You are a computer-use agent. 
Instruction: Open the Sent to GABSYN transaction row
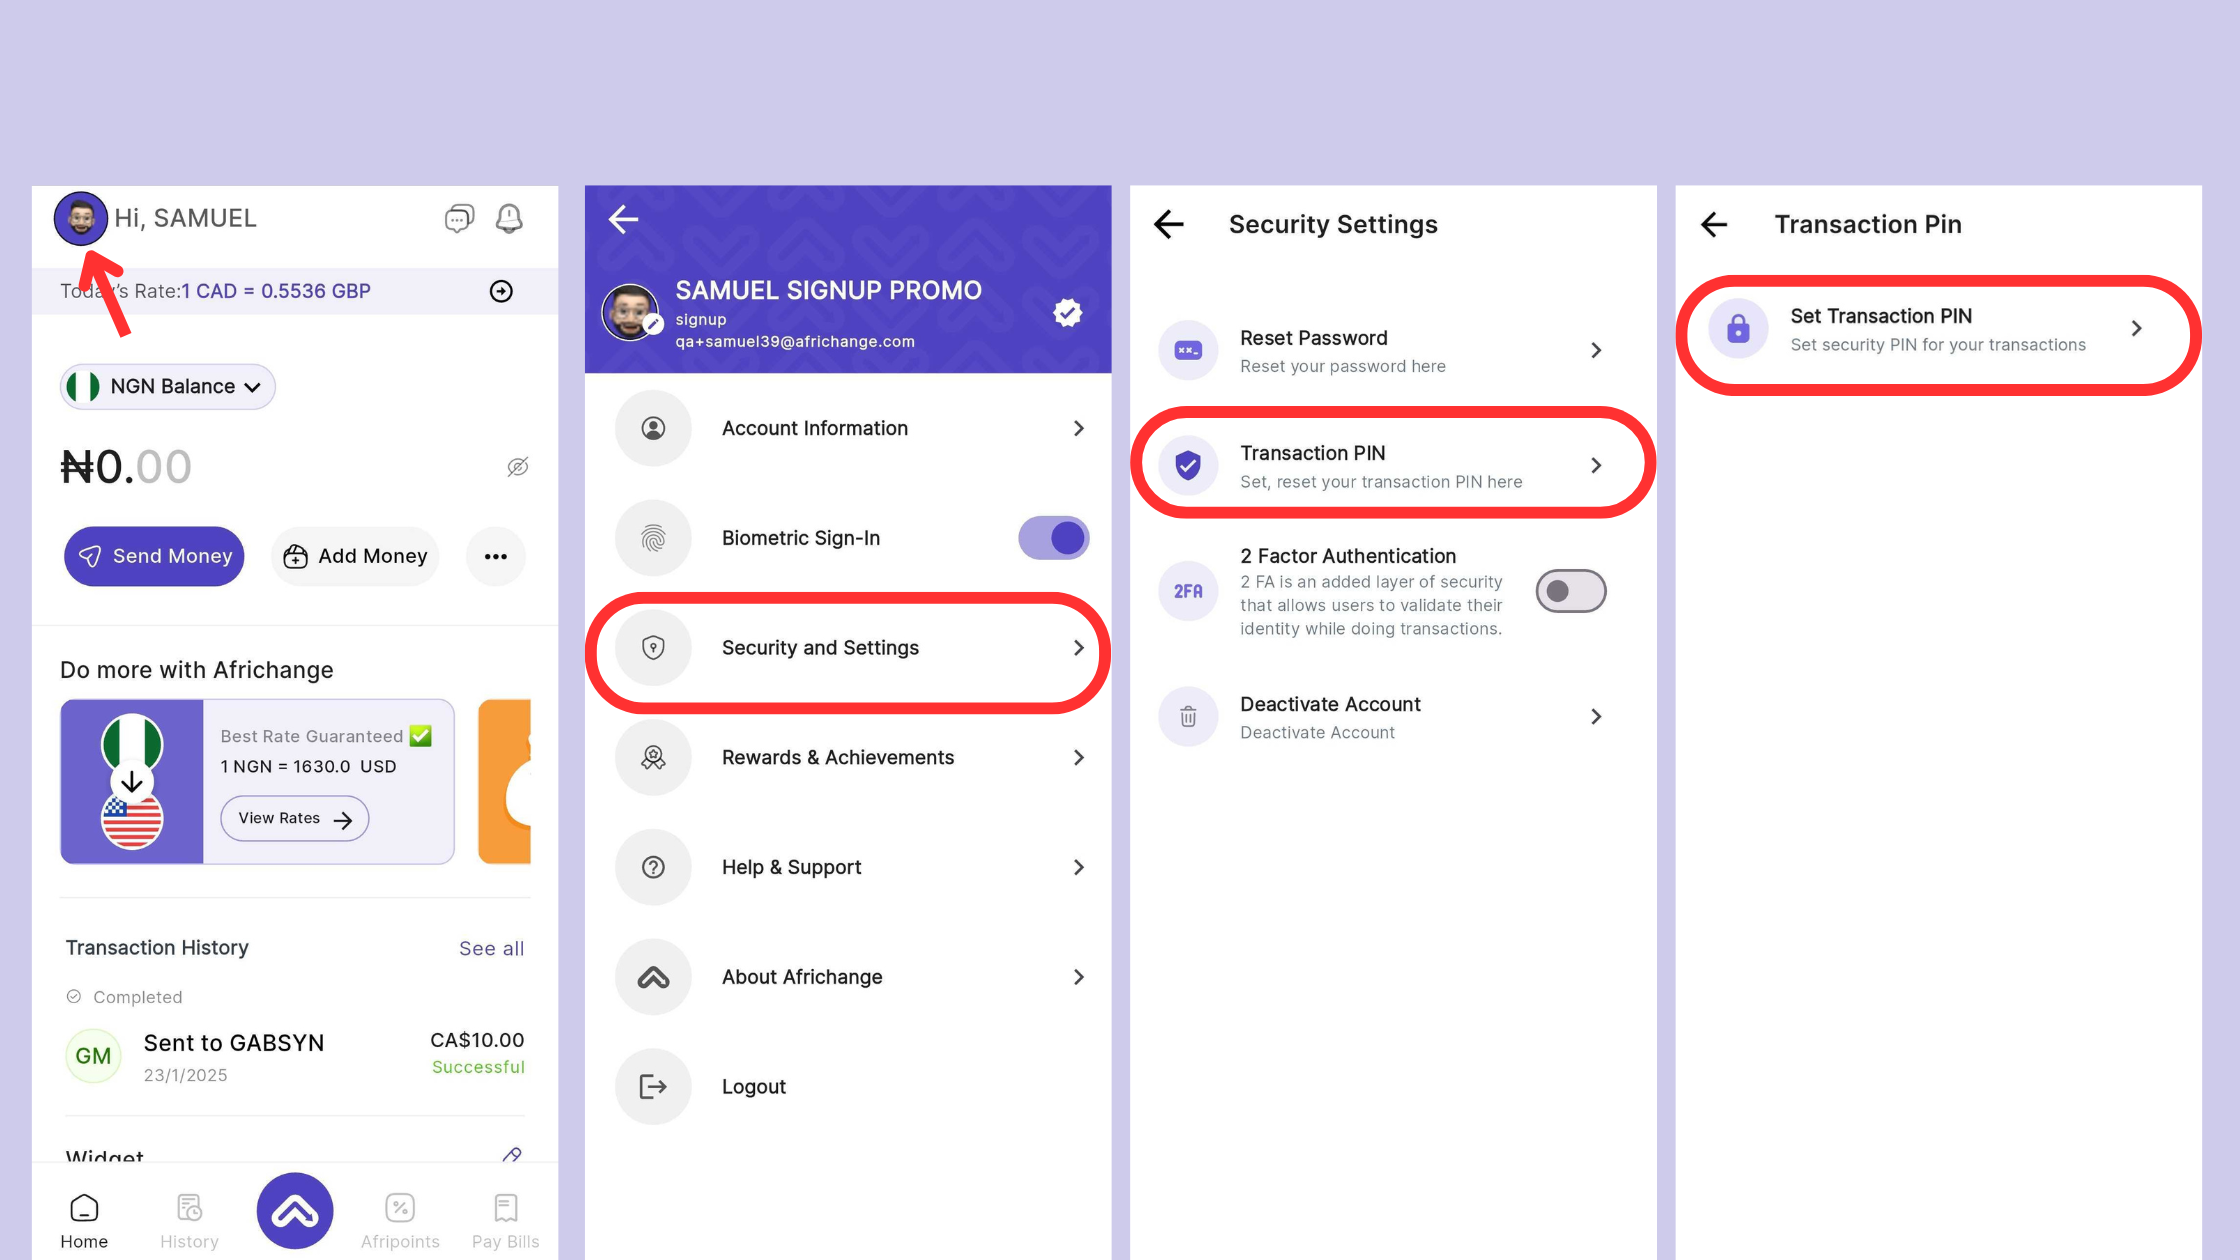[x=295, y=1056]
